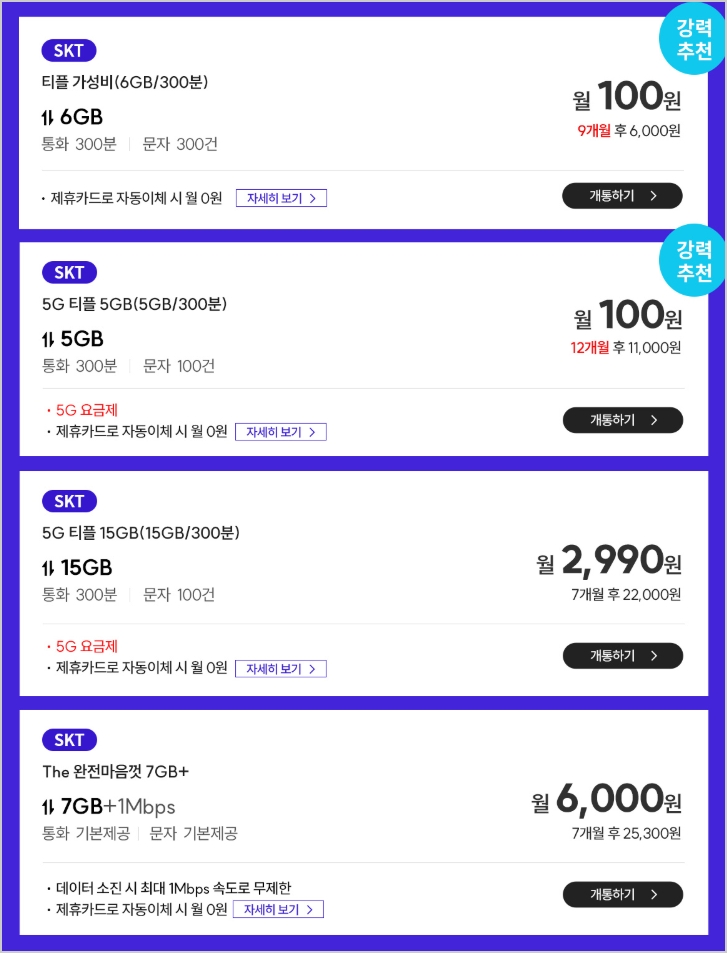Click SKT badge on 5G 티플 15GB plan
The image size is (727, 953).
[x=69, y=501]
